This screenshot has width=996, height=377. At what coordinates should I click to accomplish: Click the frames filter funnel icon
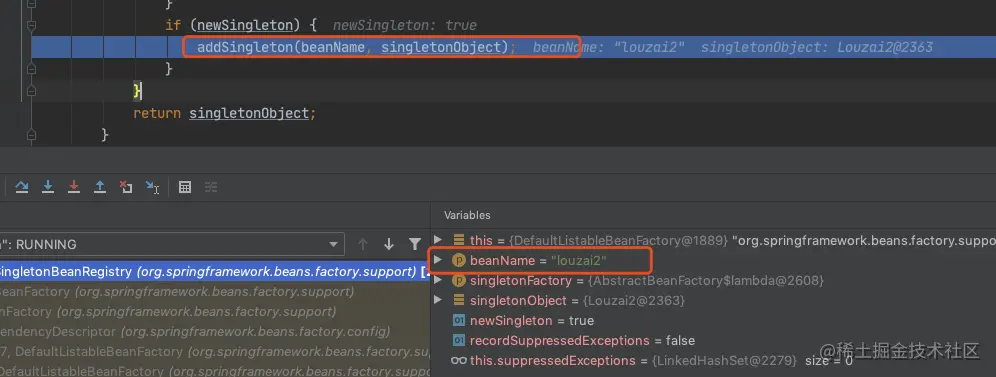[x=415, y=244]
